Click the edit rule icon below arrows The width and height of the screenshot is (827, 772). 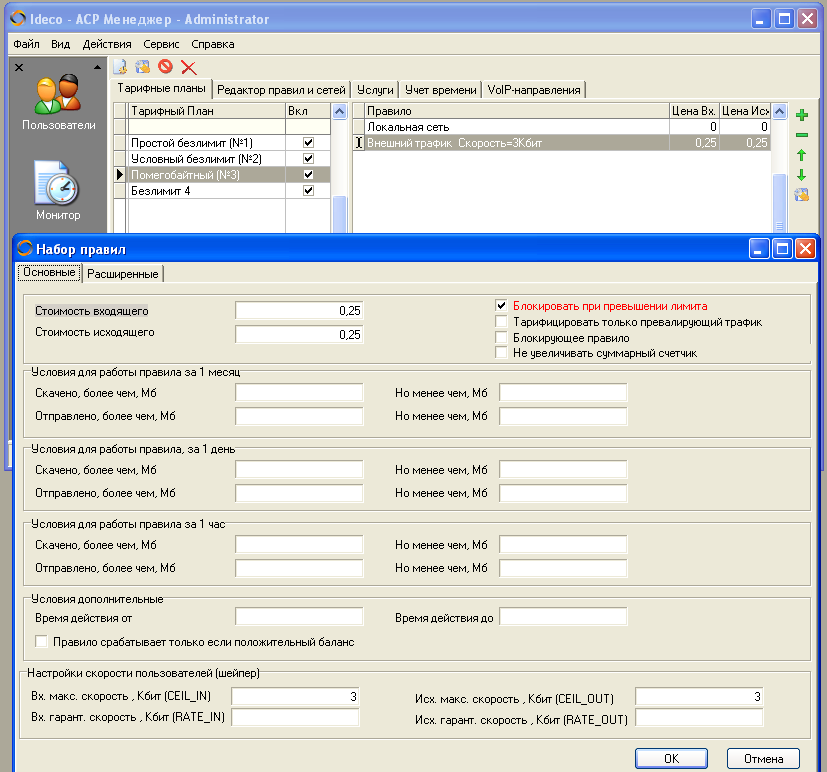[801, 195]
